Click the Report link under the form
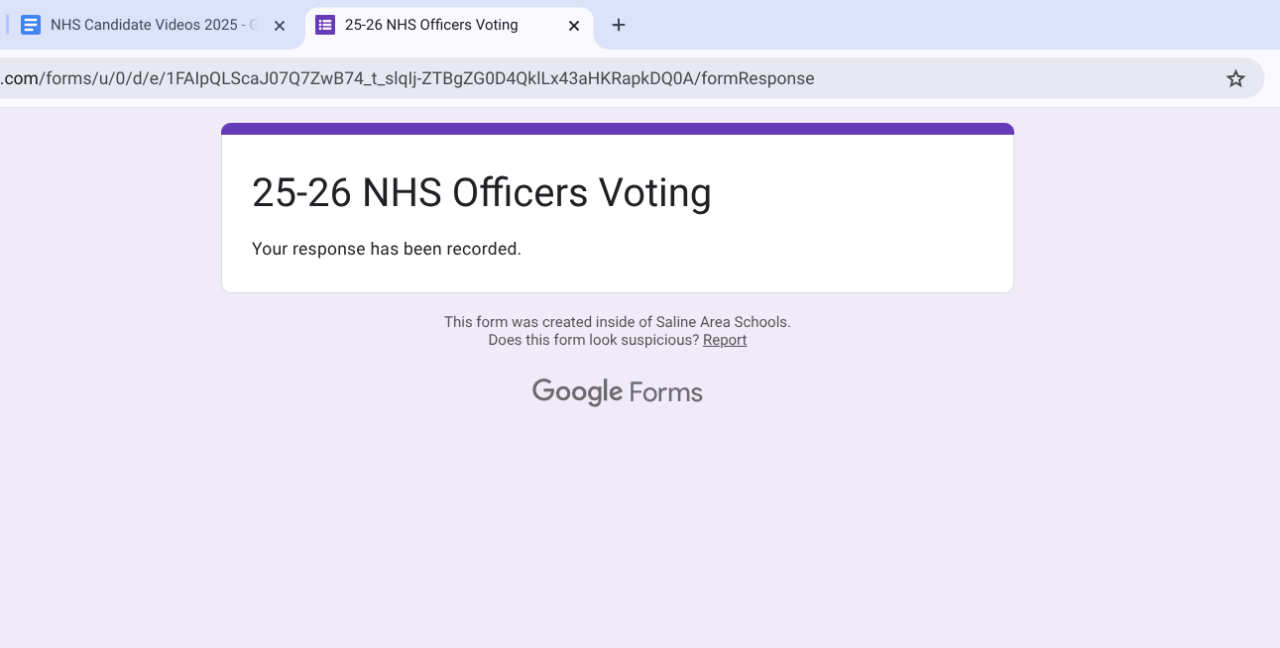1280x648 pixels. tap(725, 340)
